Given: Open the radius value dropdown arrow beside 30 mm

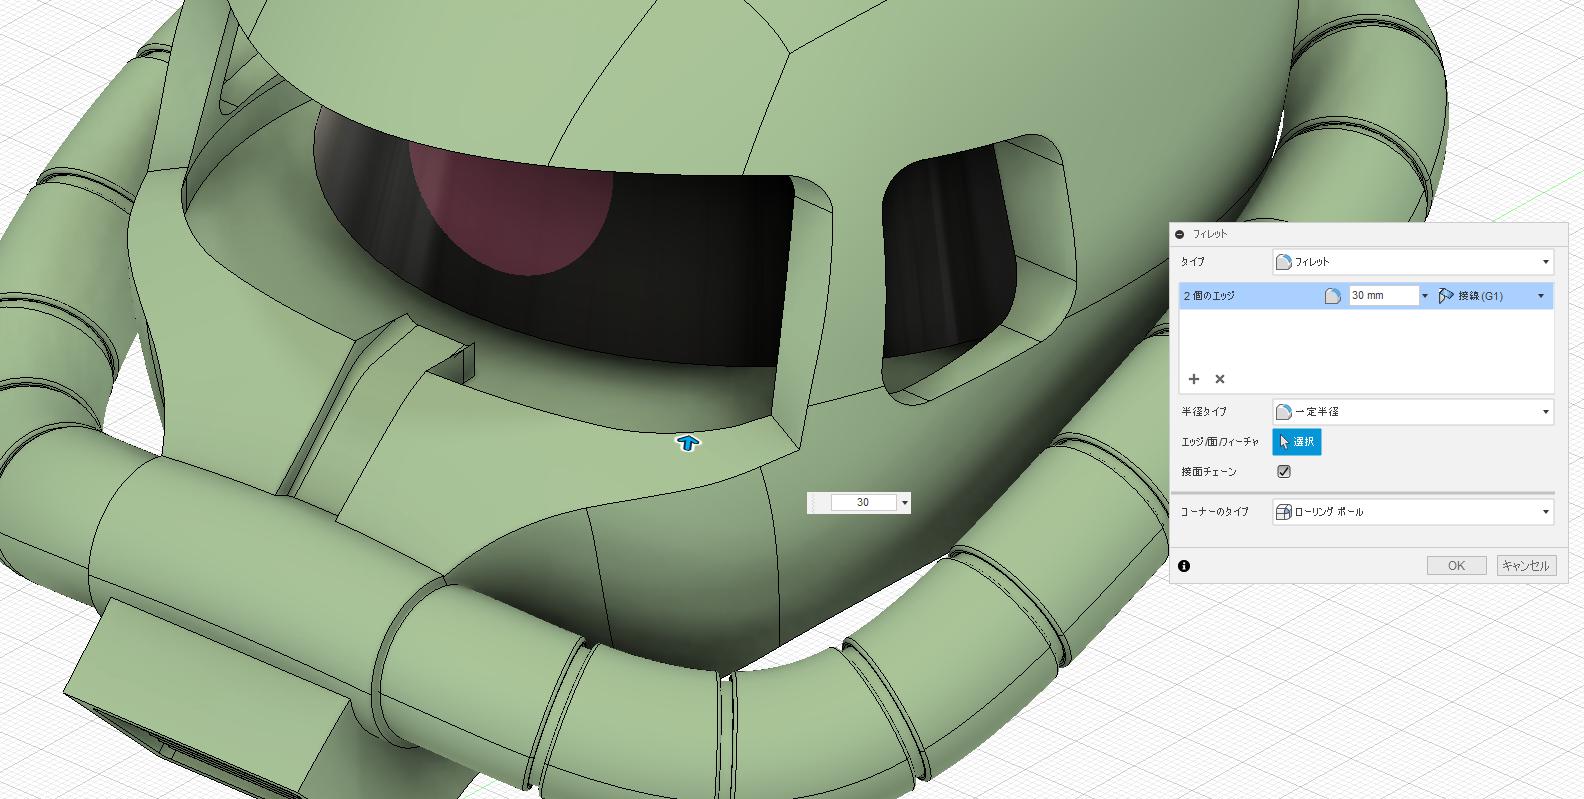Looking at the screenshot, I should 1425,297.
